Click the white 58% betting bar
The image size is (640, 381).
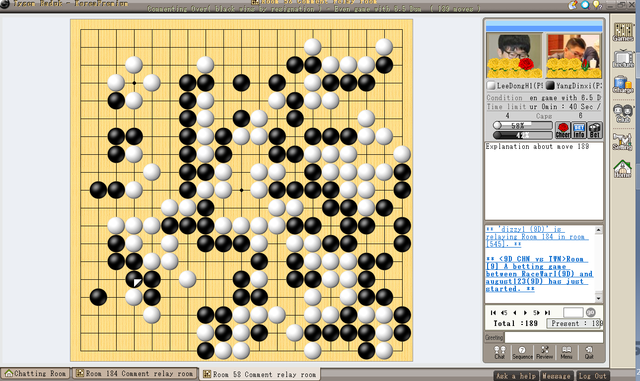tap(522, 126)
